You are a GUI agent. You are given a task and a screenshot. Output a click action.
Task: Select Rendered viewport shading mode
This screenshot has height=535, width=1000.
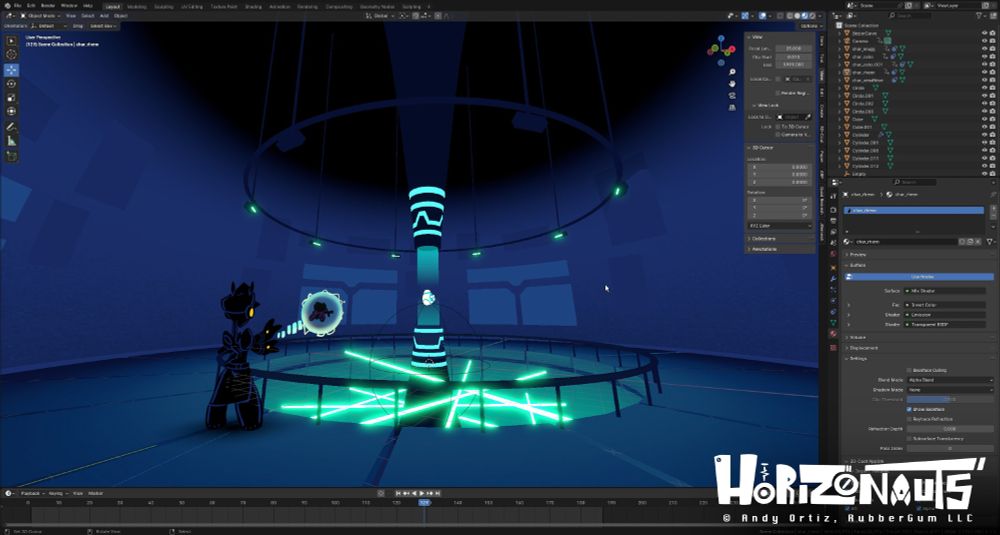coord(812,15)
